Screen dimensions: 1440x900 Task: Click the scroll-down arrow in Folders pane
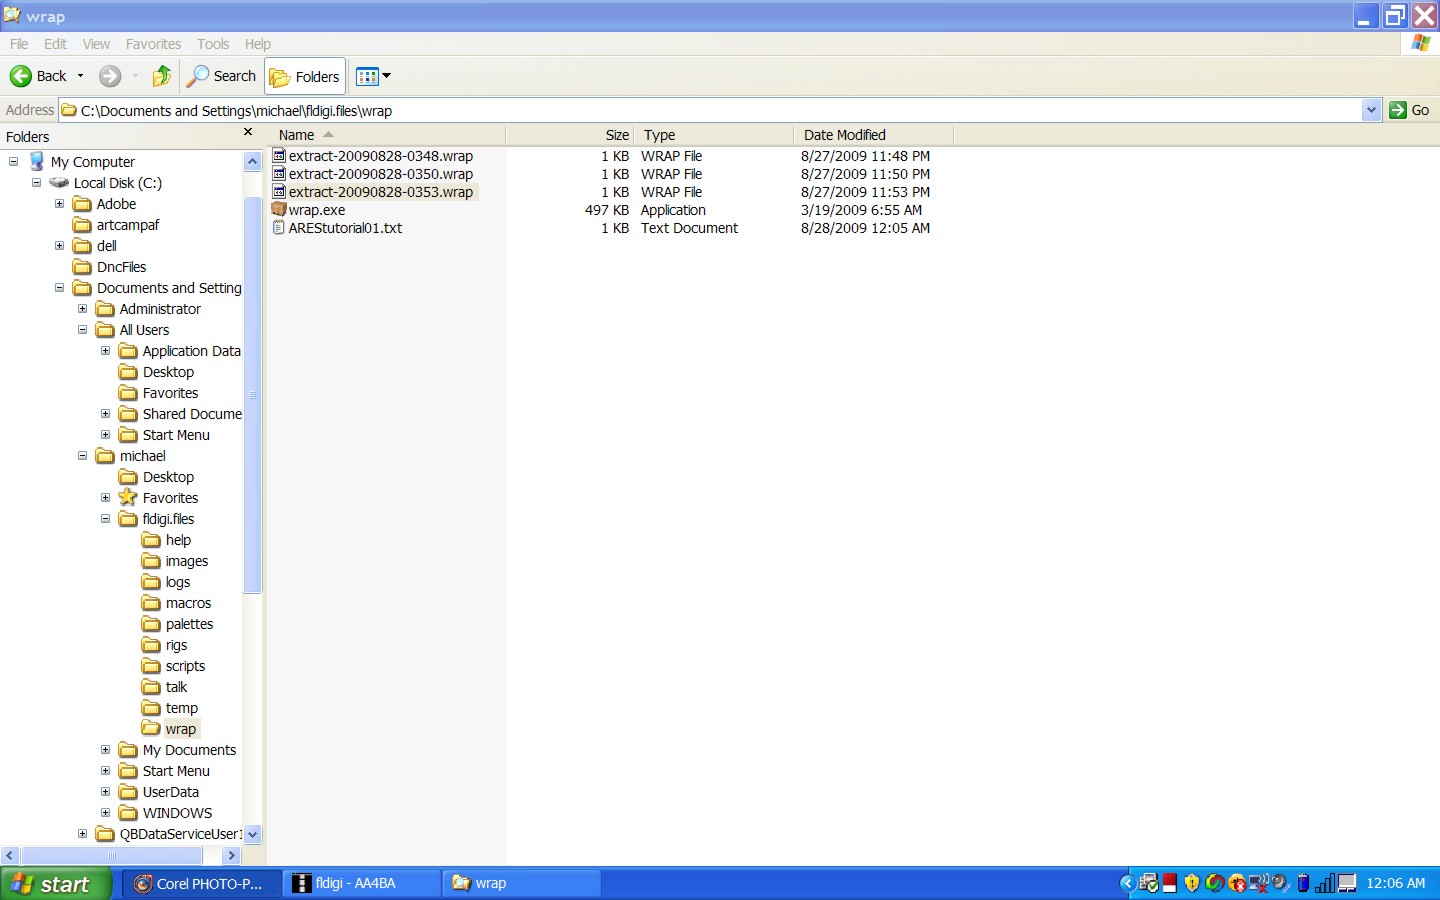[252, 834]
